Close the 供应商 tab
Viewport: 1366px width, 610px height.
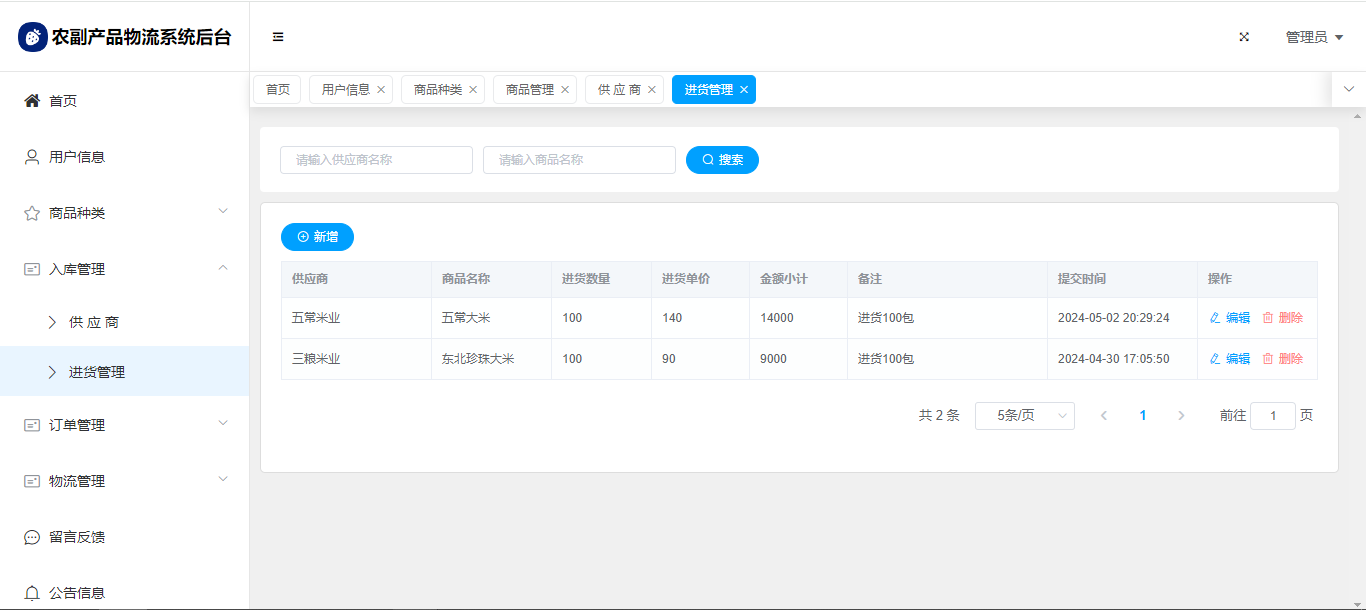point(652,90)
